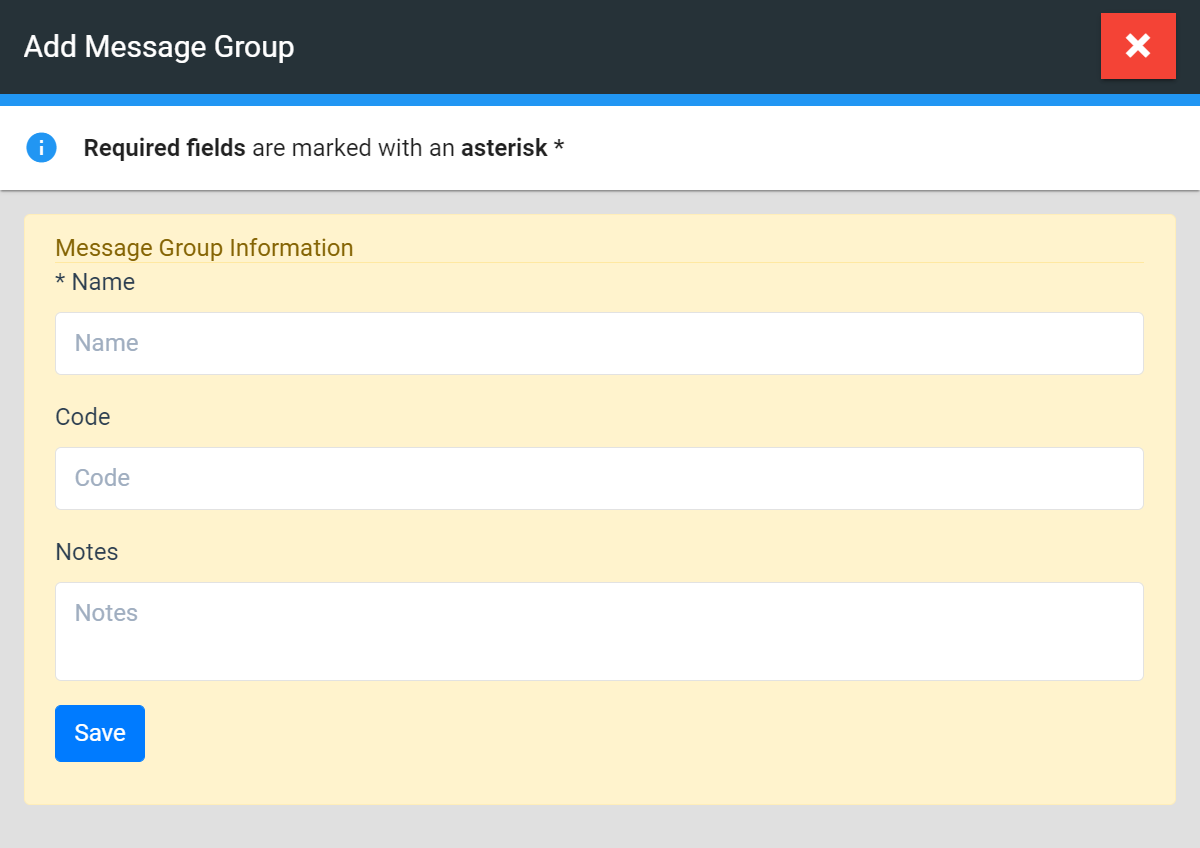This screenshot has height=848, width=1200.
Task: Click the asterisk before the Name label
Action: pos(60,282)
